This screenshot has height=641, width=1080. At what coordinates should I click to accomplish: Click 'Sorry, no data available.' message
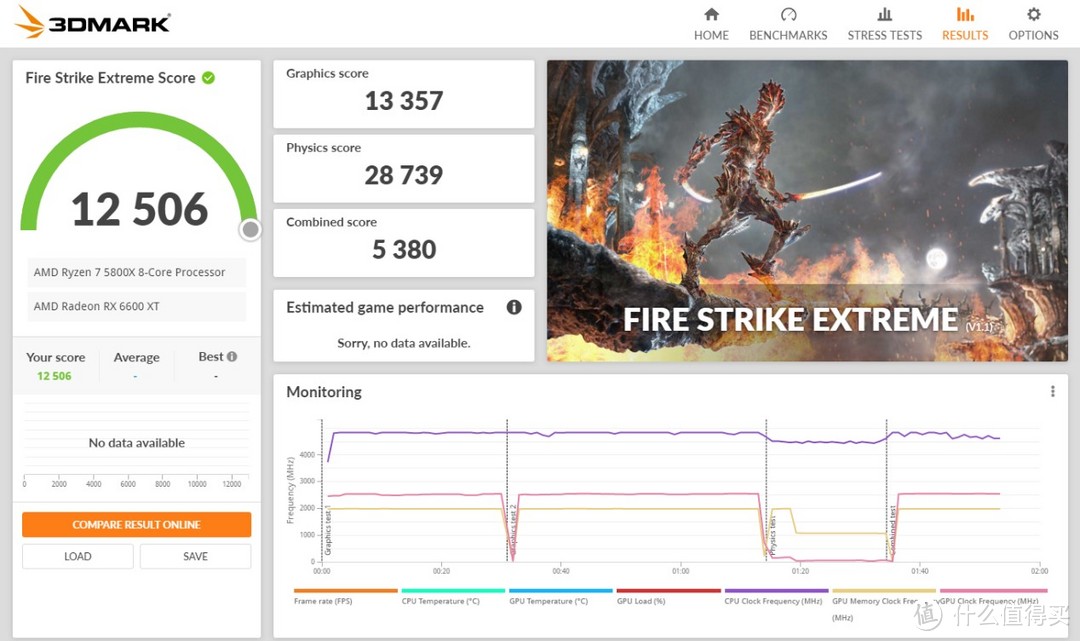click(404, 343)
